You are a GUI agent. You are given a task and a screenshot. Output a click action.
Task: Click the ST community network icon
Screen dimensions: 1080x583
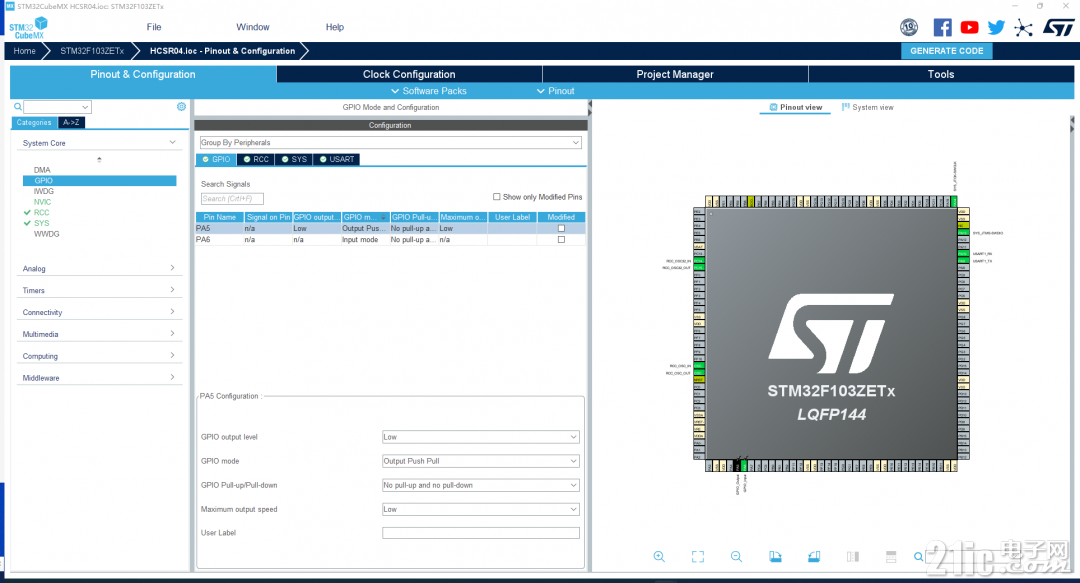click(1024, 28)
